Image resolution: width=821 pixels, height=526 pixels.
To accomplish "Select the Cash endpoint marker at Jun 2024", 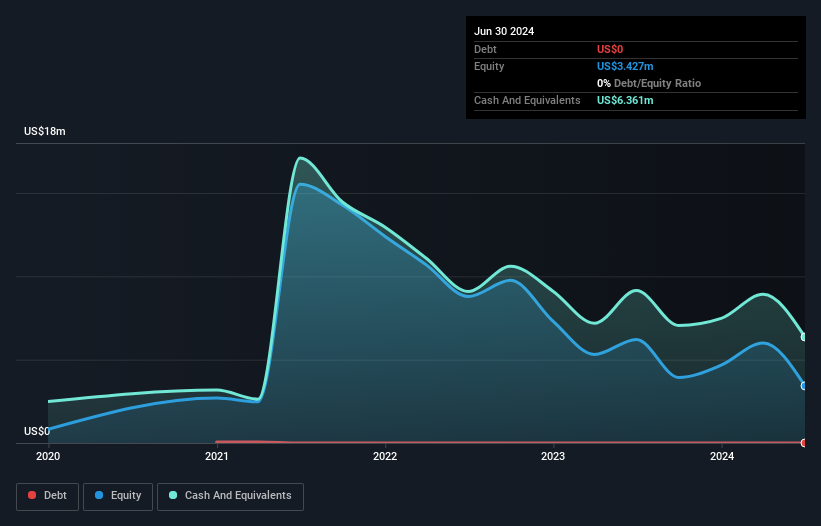I will [x=804, y=337].
